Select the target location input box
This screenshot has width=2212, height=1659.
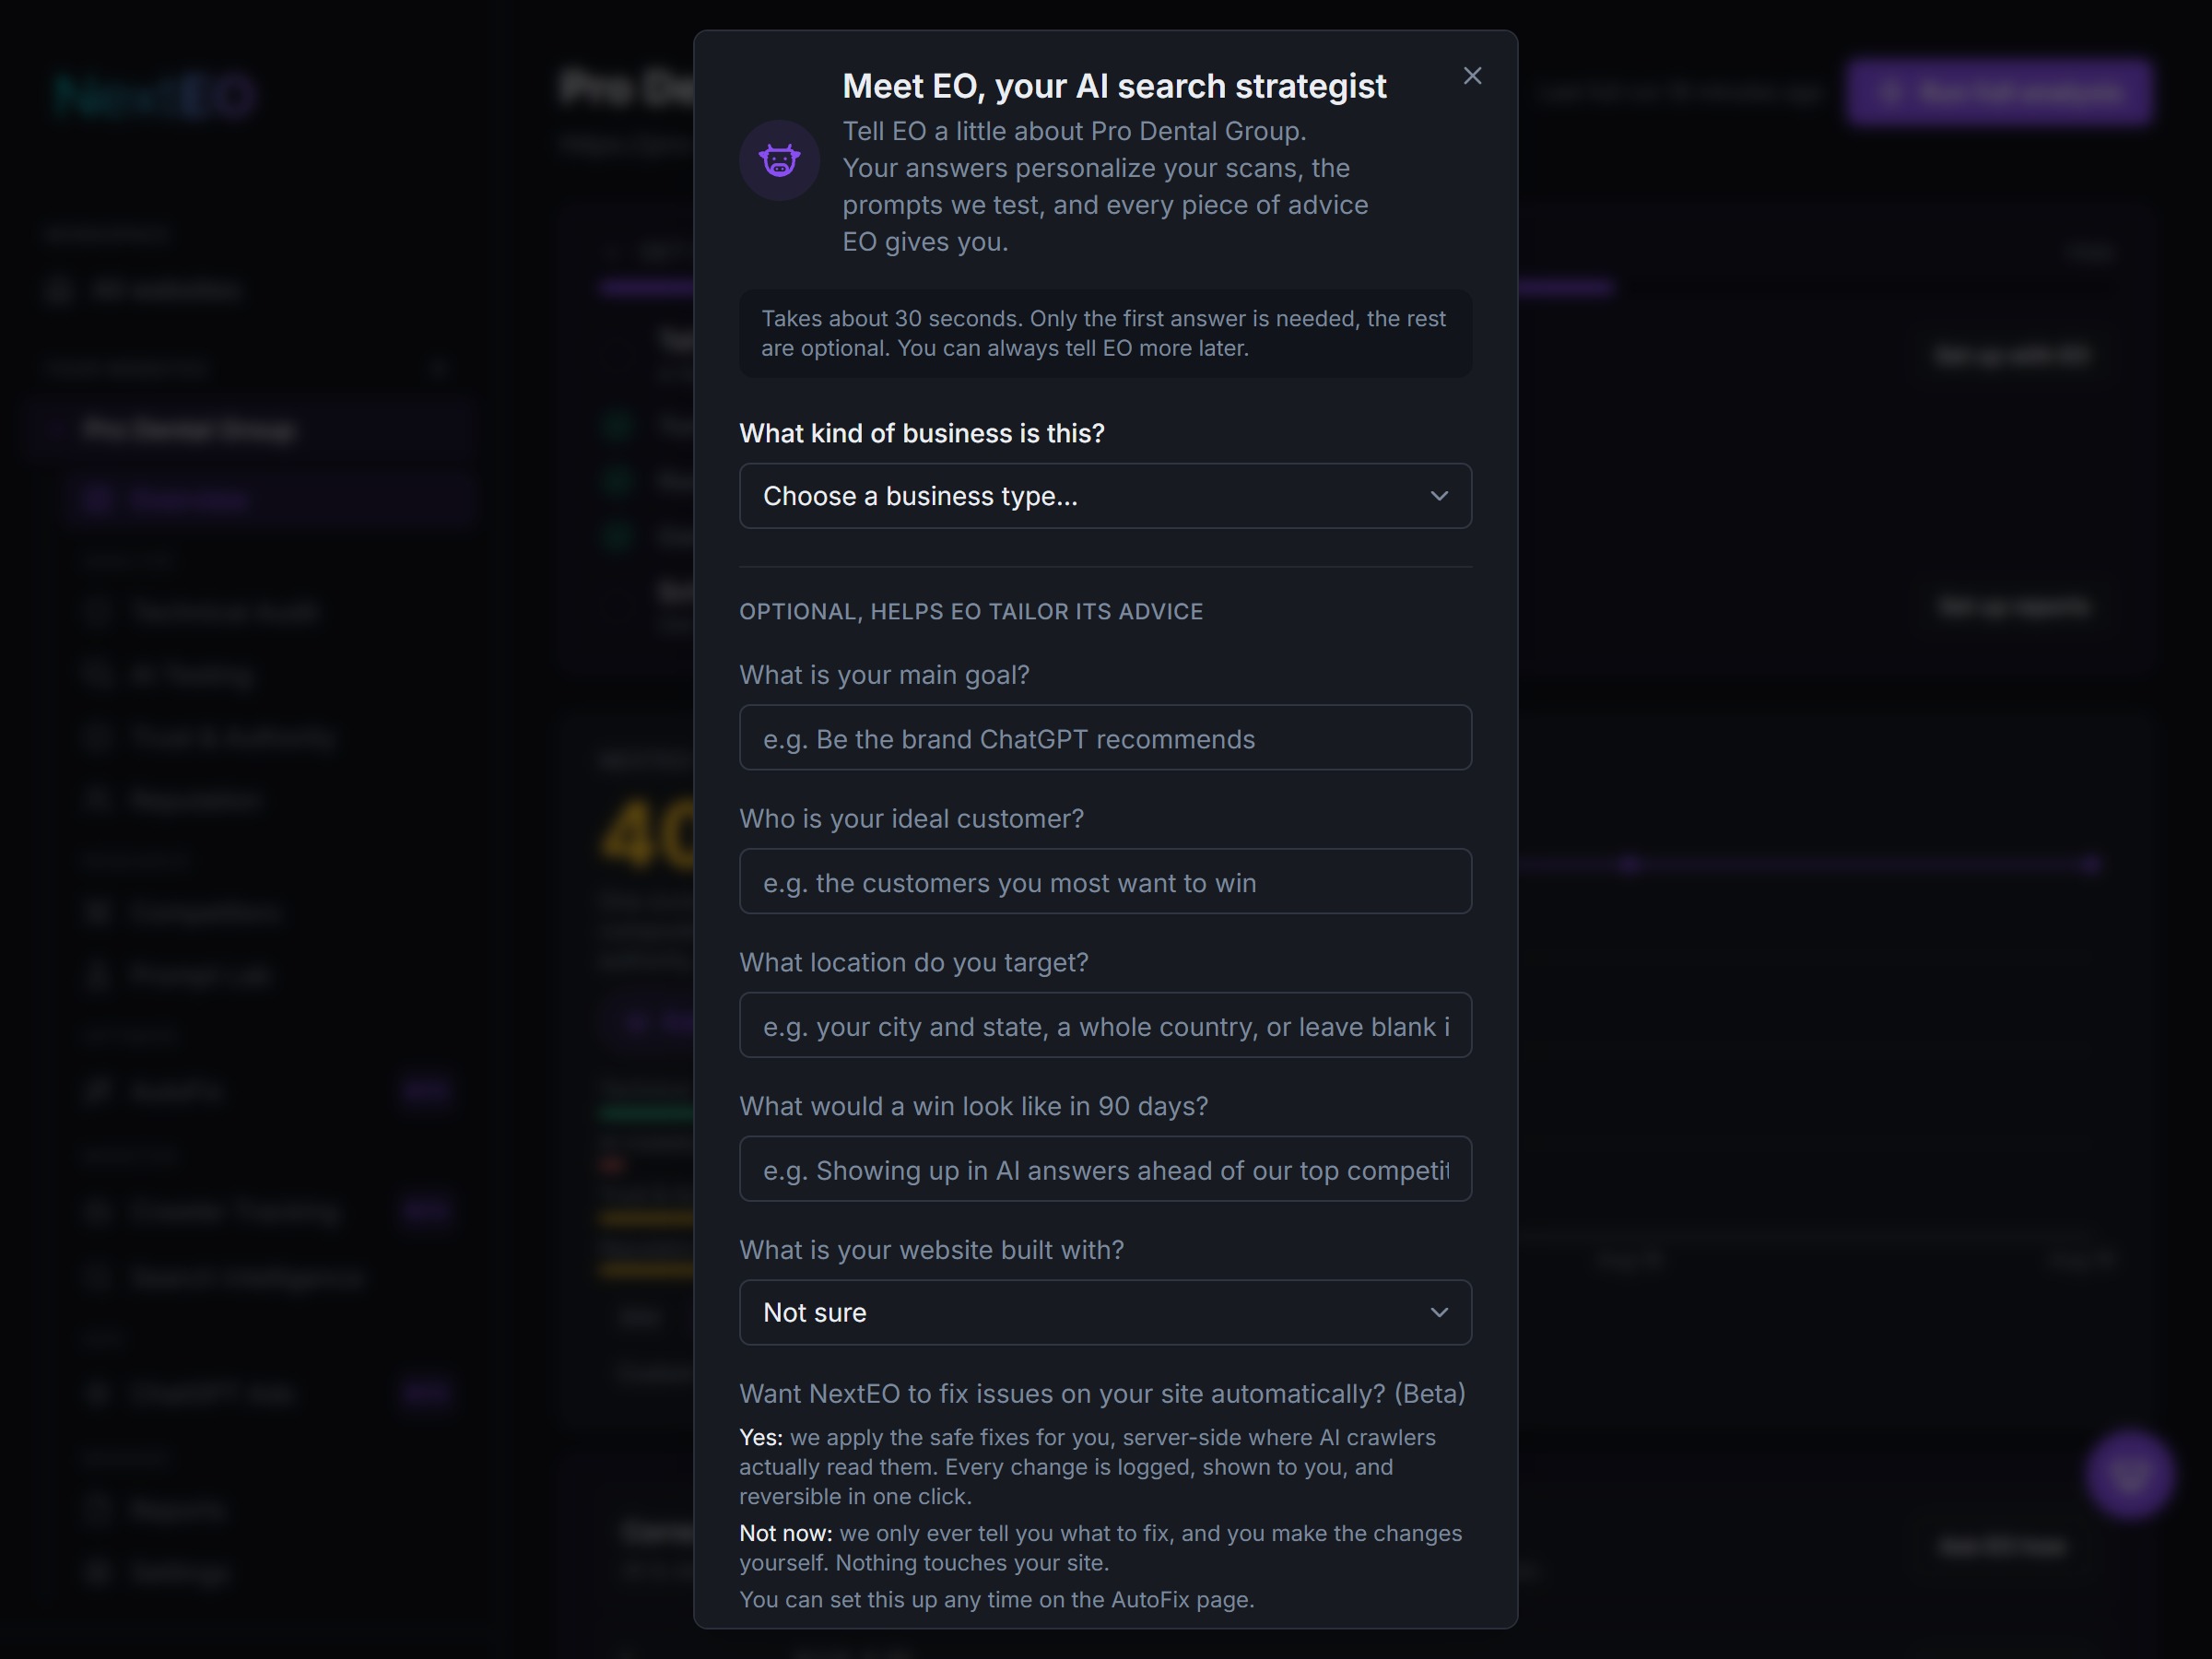1105,1026
